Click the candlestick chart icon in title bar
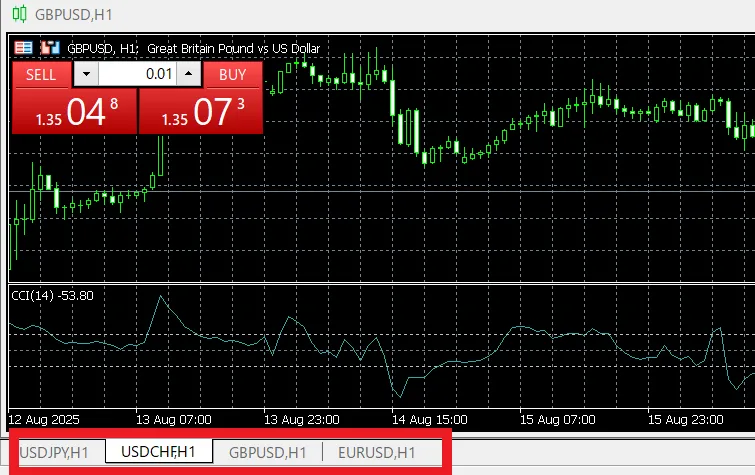Screen dimensions: 755x475 coord(17,14)
